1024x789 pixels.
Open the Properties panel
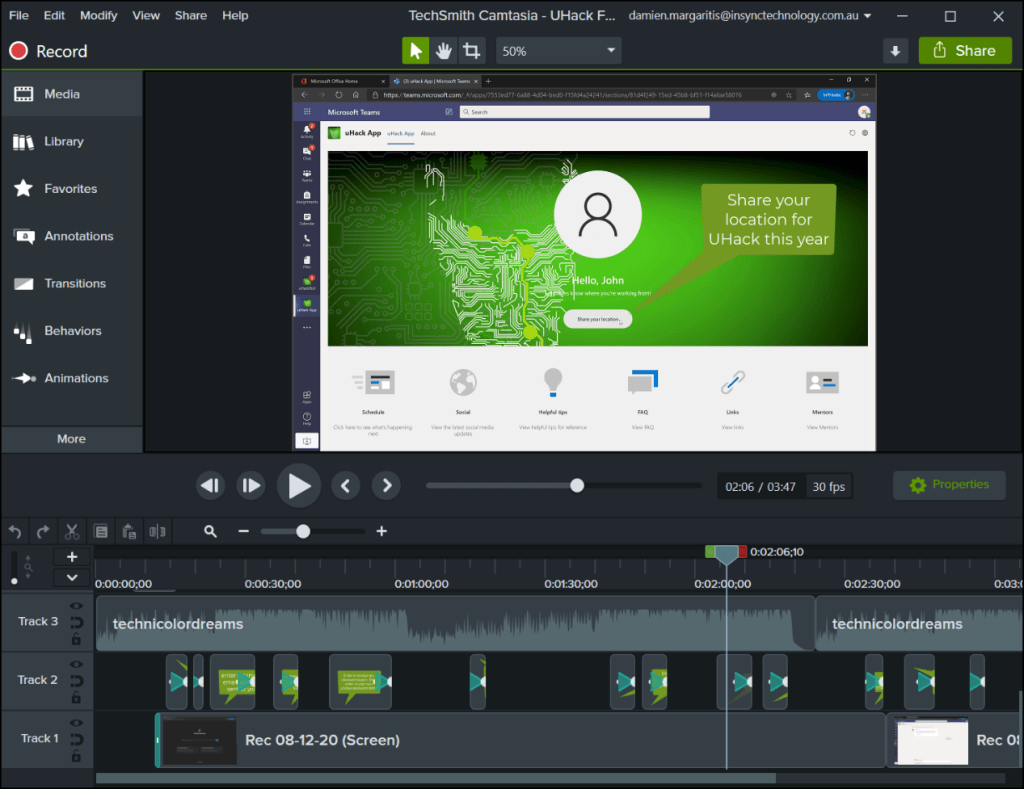coord(948,485)
